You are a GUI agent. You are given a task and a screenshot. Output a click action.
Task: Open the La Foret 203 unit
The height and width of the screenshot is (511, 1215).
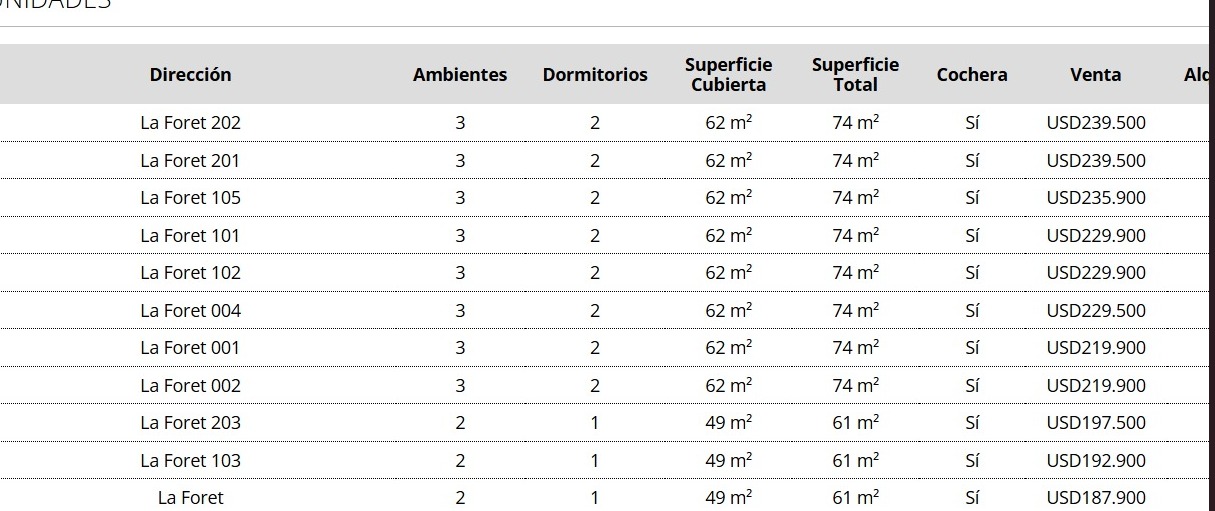click(190, 423)
